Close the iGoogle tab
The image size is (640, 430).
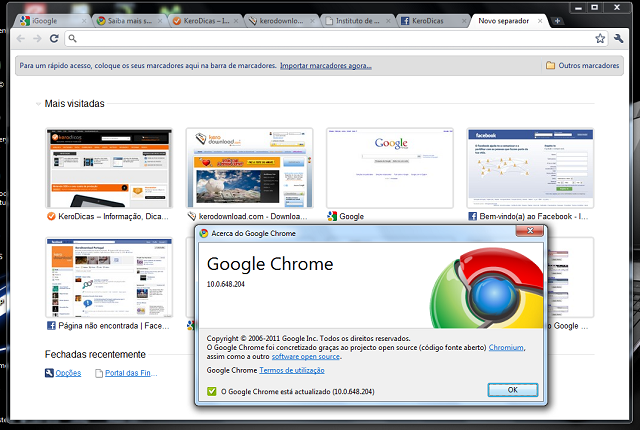[84, 21]
